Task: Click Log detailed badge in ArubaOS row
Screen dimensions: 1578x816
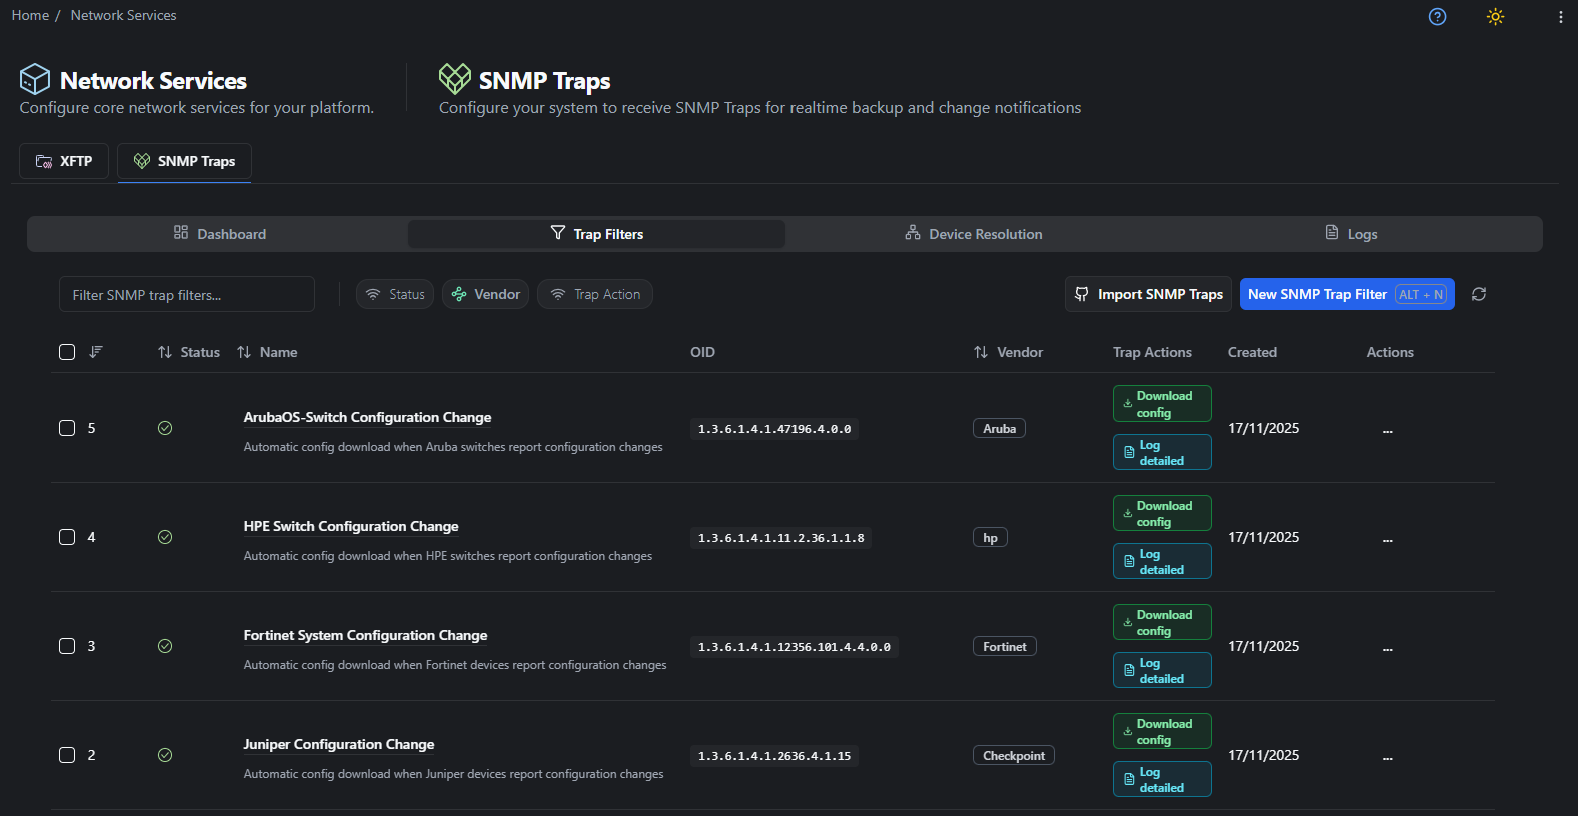Action: [1162, 452]
